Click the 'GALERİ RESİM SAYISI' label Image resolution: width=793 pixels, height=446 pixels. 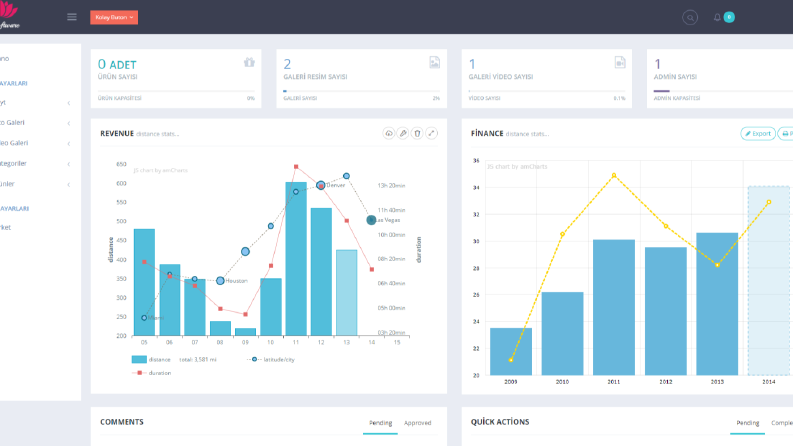pyautogui.click(x=315, y=77)
